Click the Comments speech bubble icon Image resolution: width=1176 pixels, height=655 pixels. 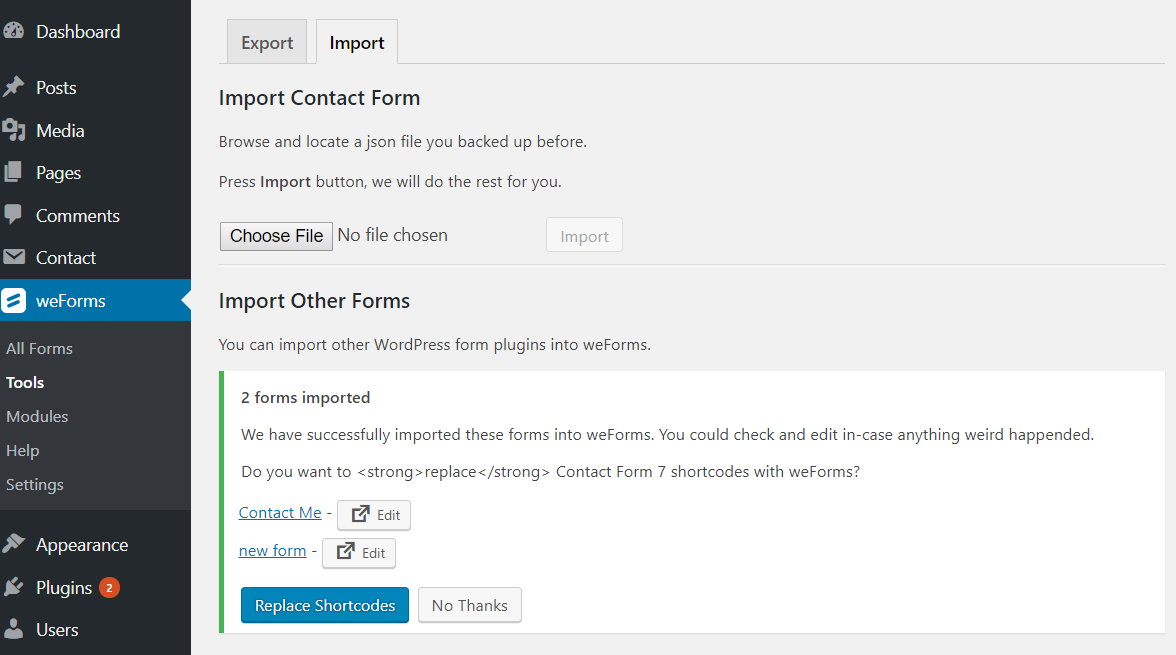point(13,215)
